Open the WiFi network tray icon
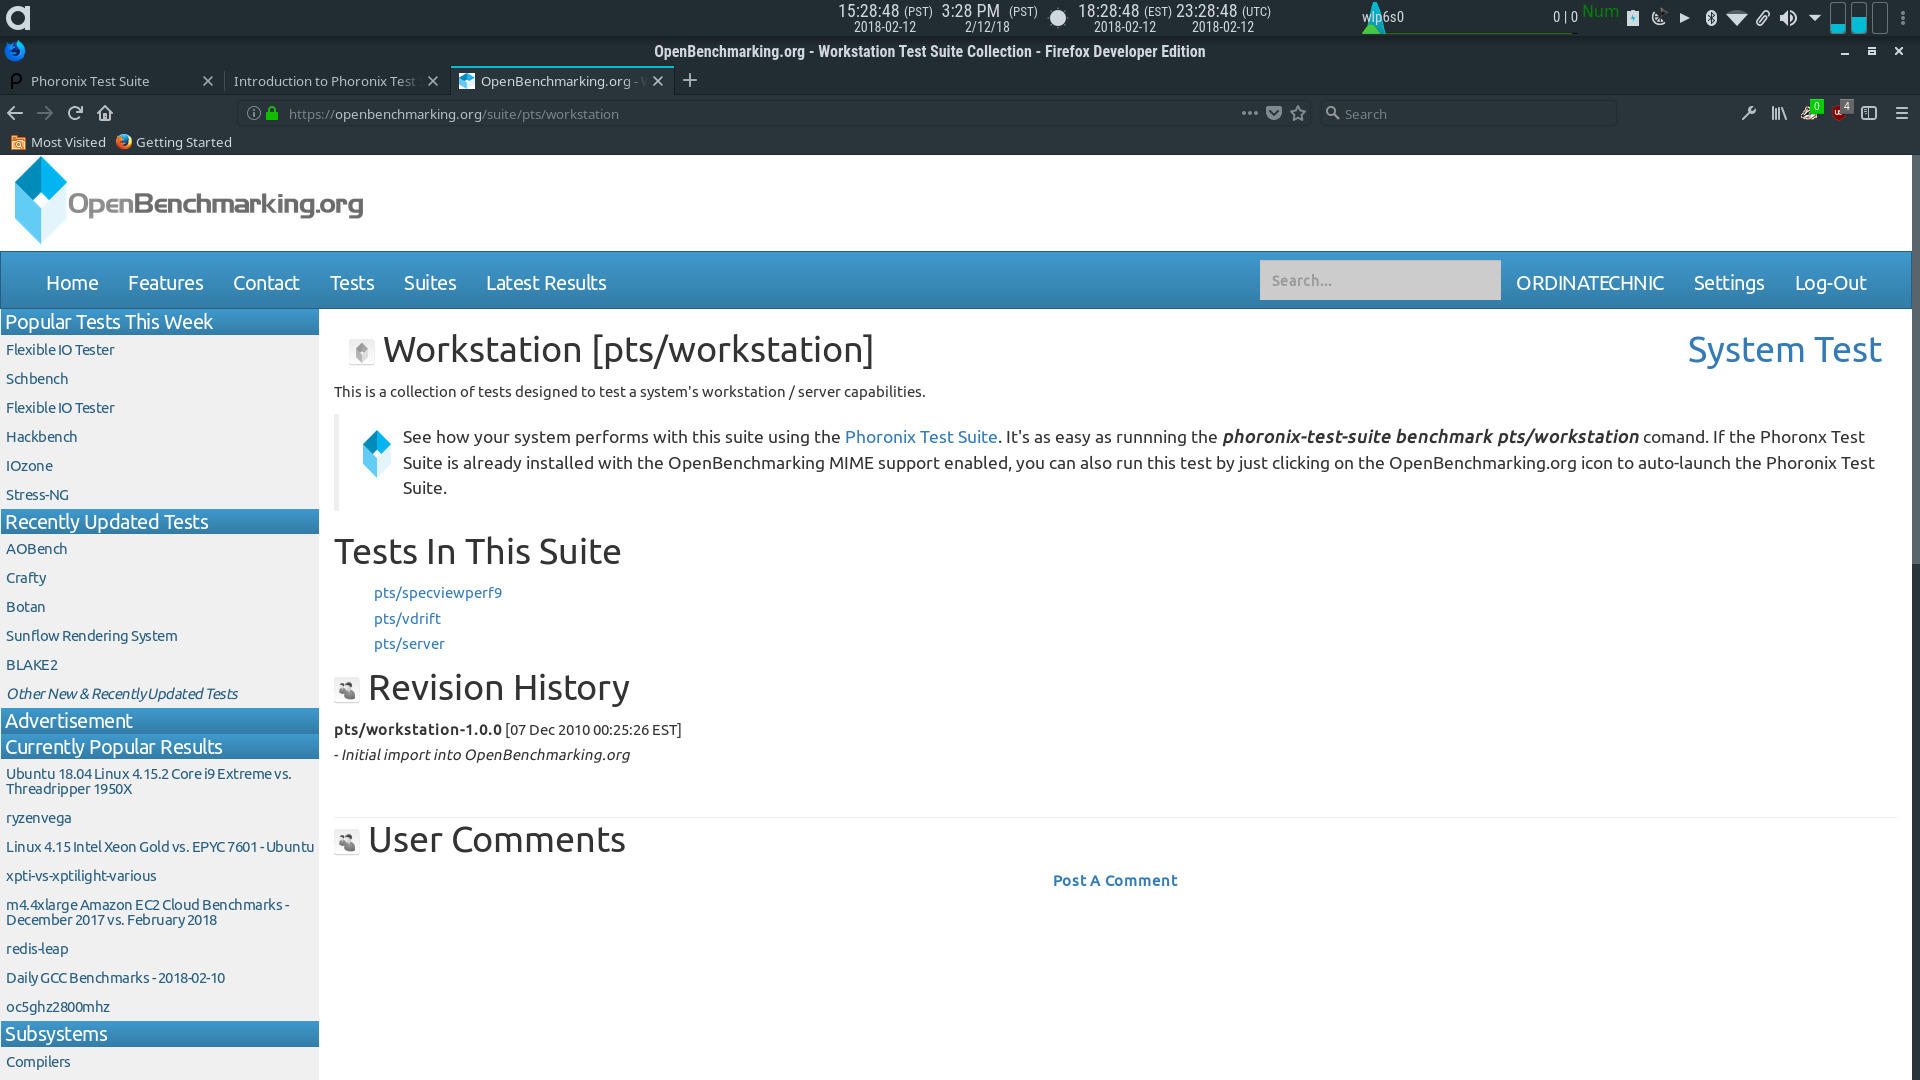Image resolution: width=1920 pixels, height=1080 pixels. coord(1737,17)
